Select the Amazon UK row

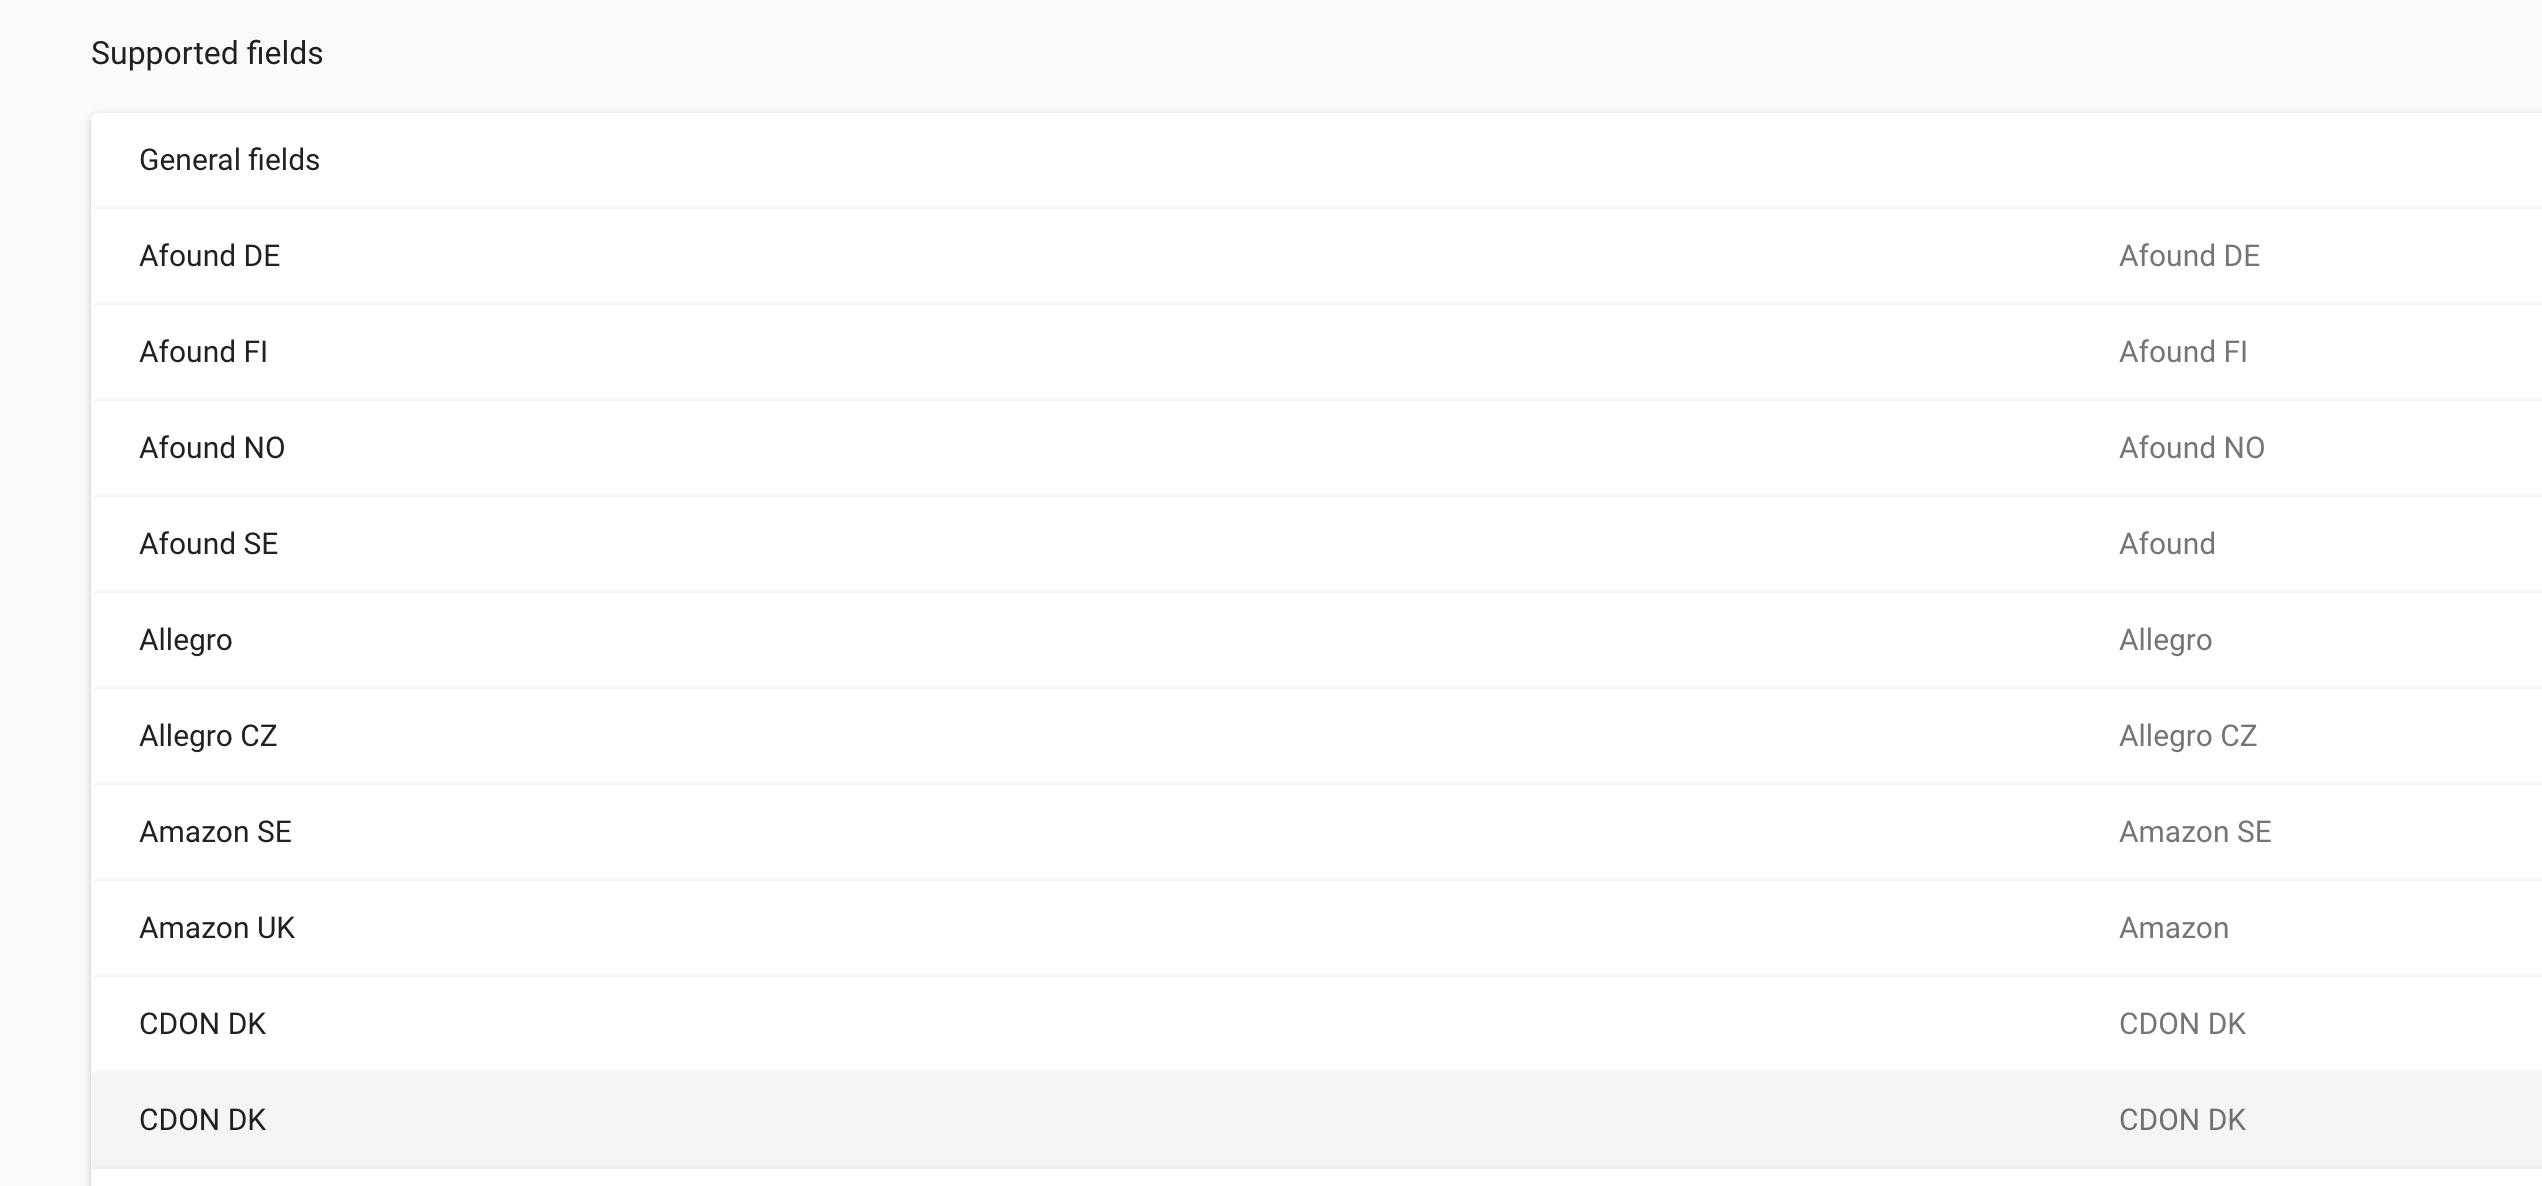pyautogui.click(x=1316, y=928)
